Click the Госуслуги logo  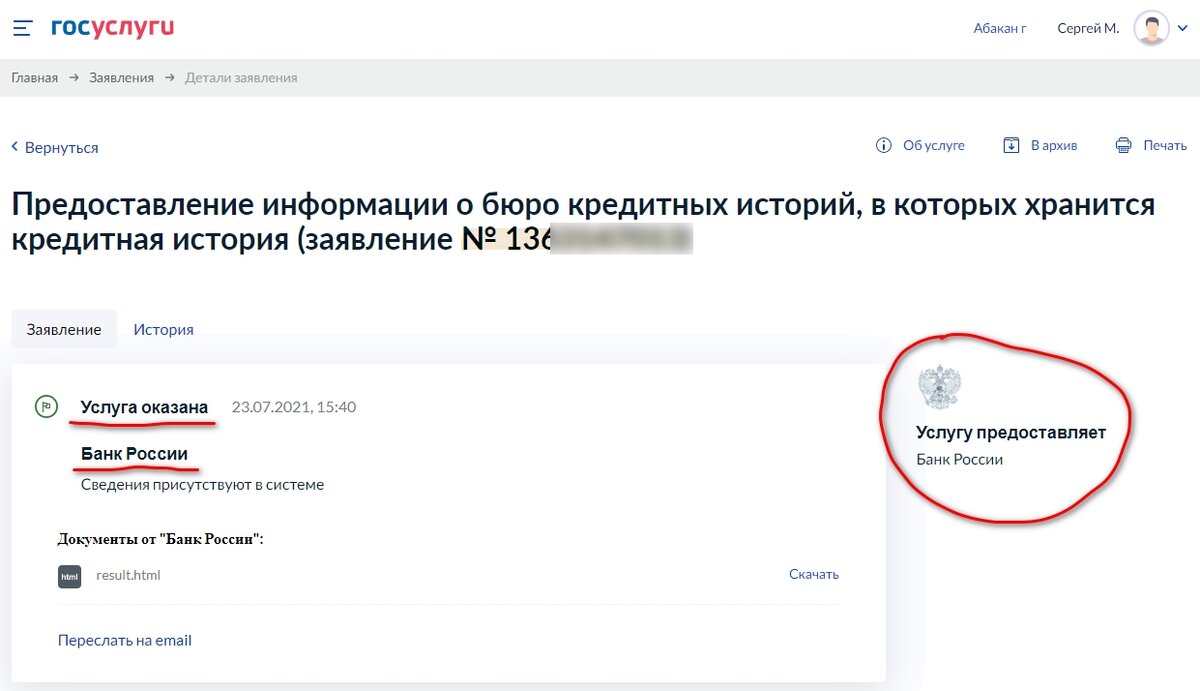[x=112, y=27]
